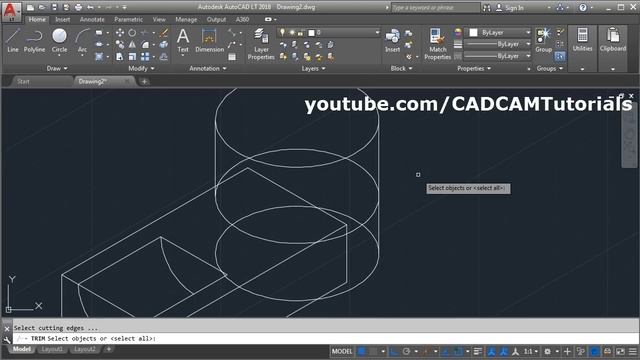Open the Help question mark button
Screen dimensions: 640x360
tap(583, 7)
